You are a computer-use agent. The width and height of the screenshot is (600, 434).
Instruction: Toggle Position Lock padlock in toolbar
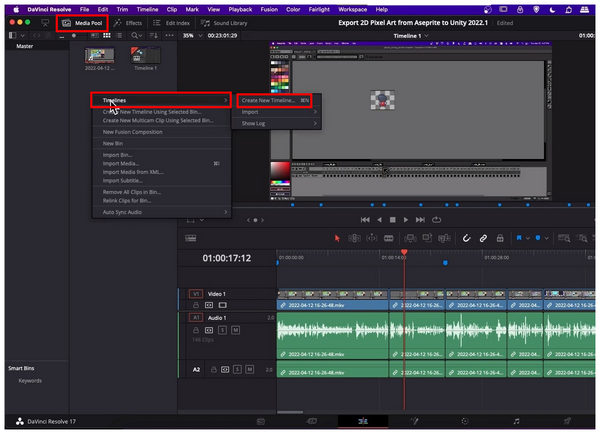[x=500, y=238]
